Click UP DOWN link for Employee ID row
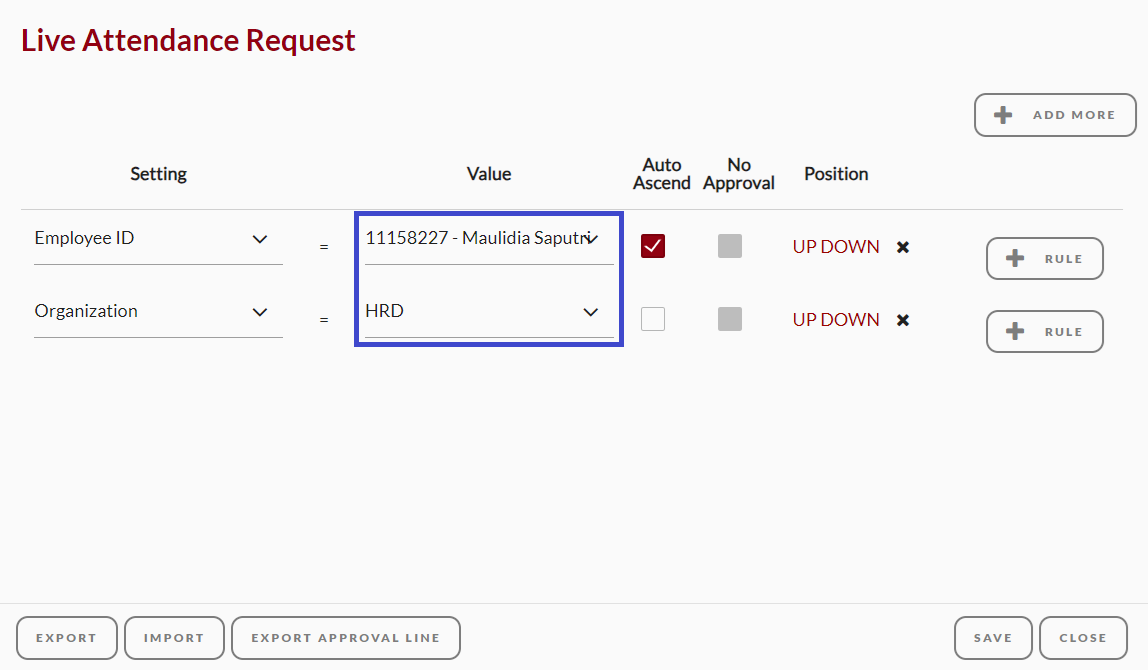This screenshot has height=670, width=1148. pyautogui.click(x=836, y=247)
